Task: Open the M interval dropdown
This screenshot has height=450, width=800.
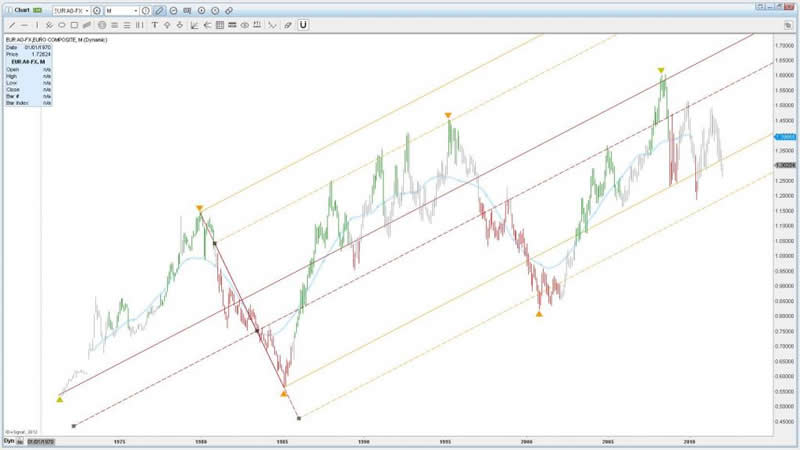Action: [122, 10]
